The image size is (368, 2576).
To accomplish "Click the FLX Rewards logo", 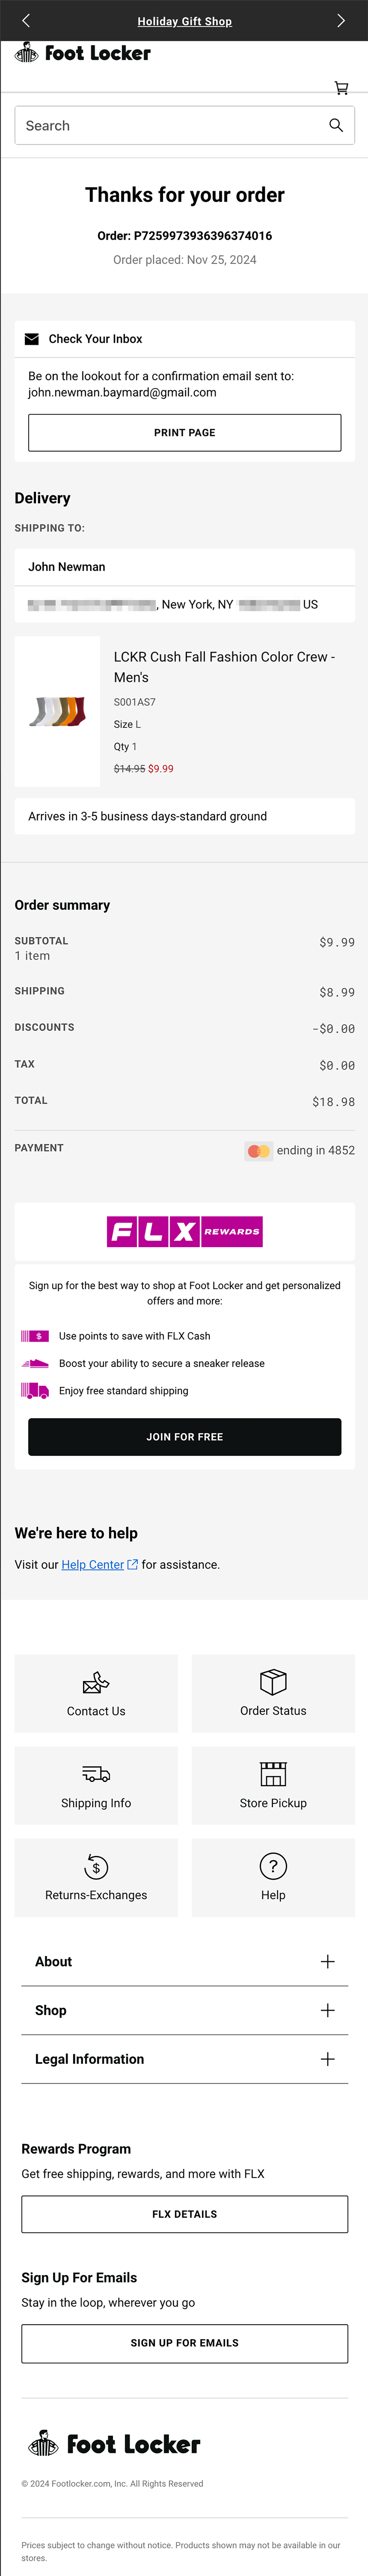I will click(x=184, y=1232).
